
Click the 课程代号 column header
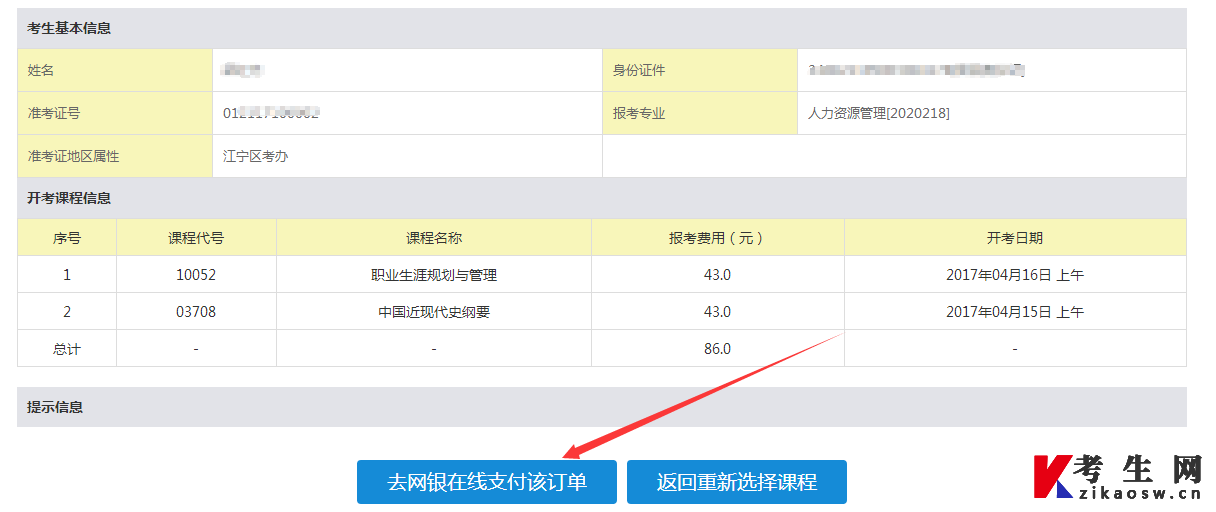coord(196,238)
